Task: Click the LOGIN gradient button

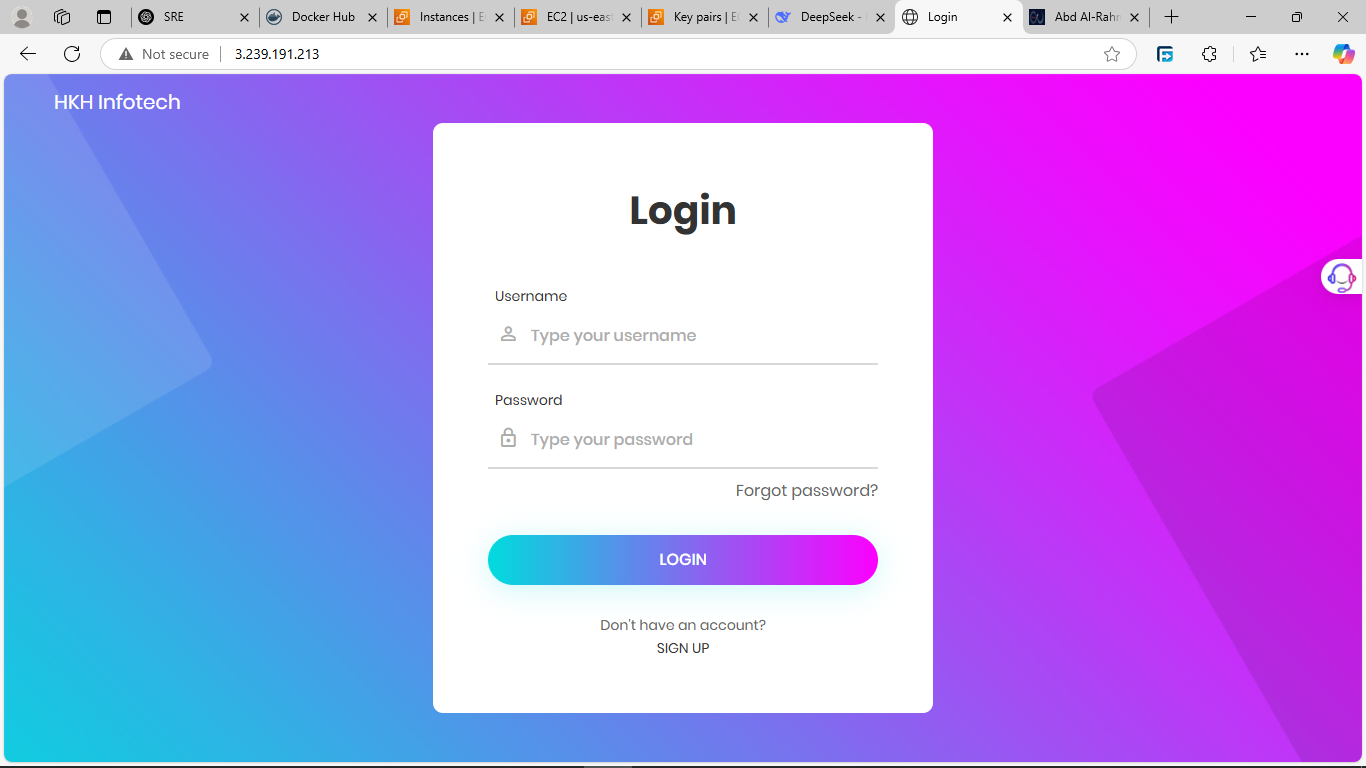Action: [683, 560]
